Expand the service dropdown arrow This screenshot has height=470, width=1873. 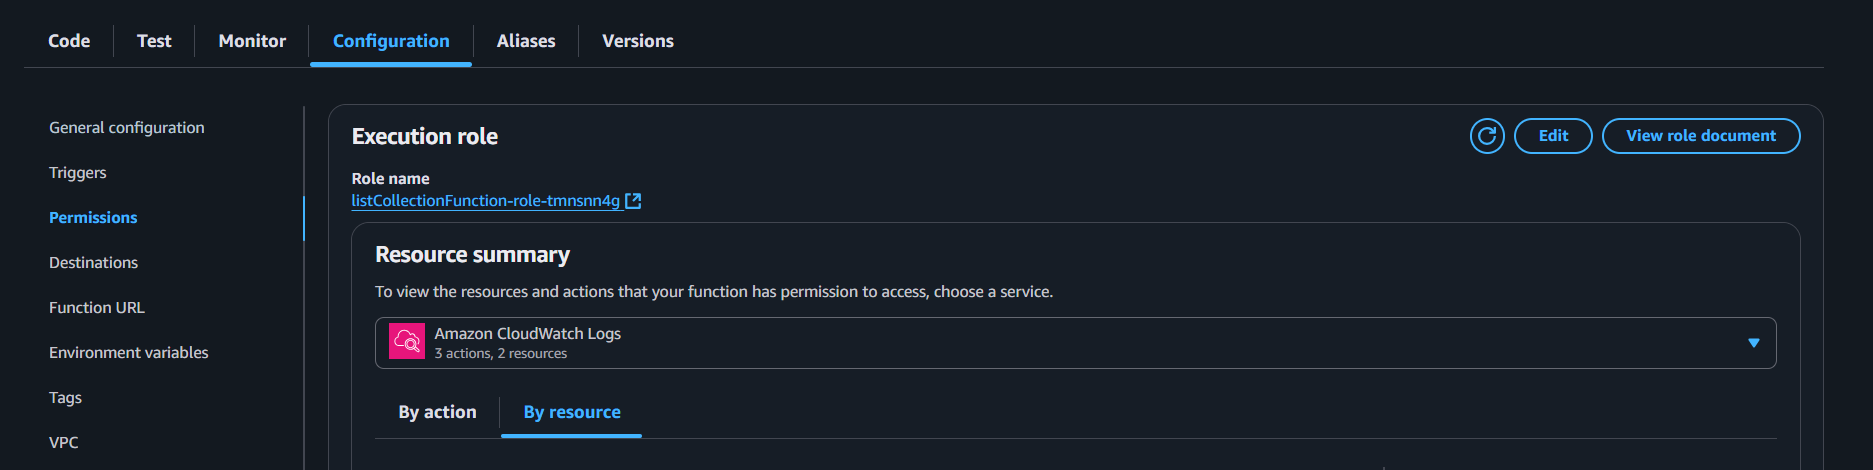coord(1753,343)
